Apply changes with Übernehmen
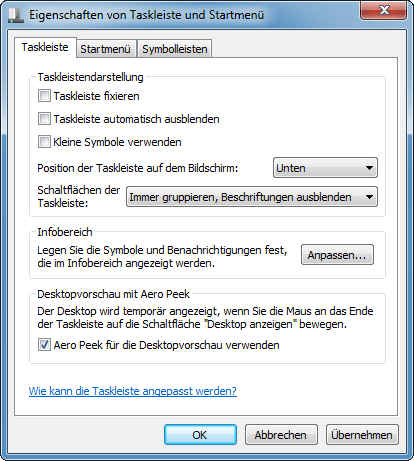Screen dimensions: 414x461 tap(362, 435)
